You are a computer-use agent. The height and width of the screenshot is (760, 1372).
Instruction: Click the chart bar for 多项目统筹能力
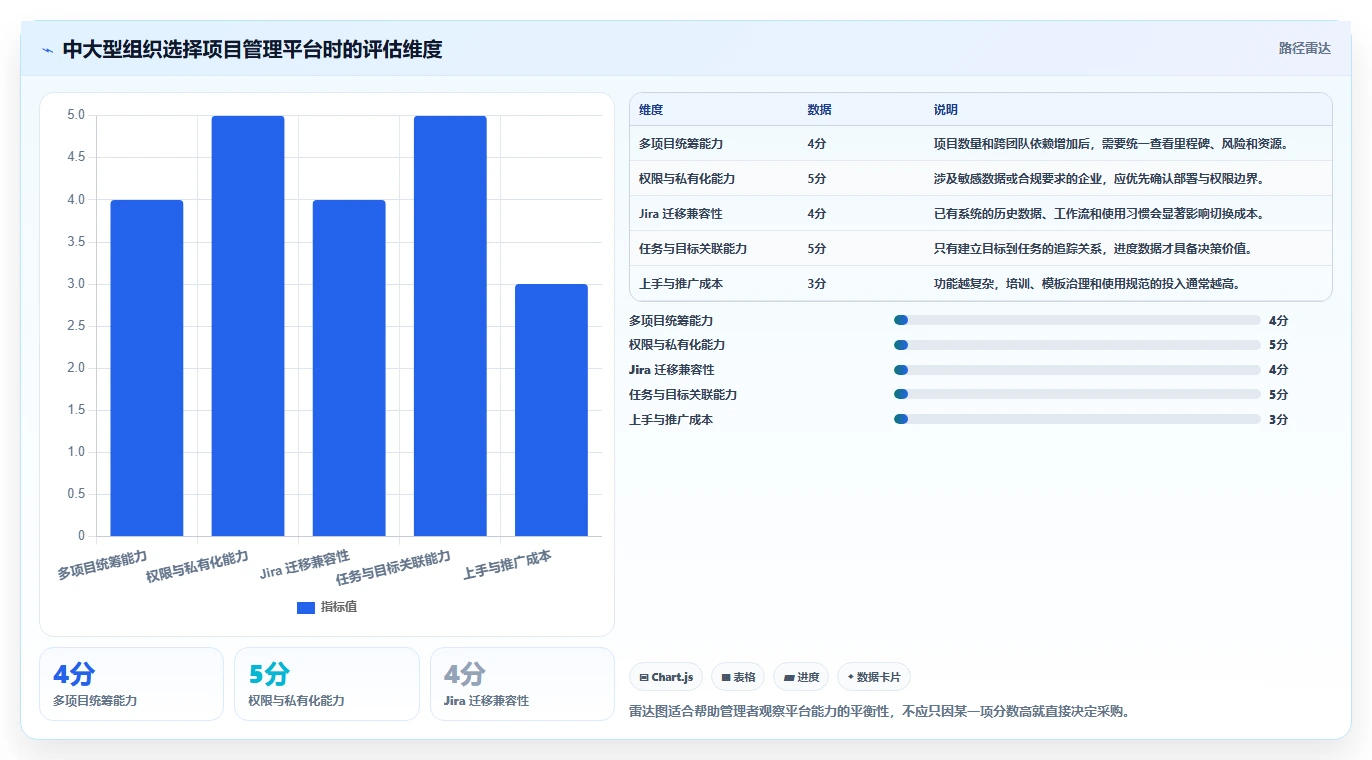147,368
